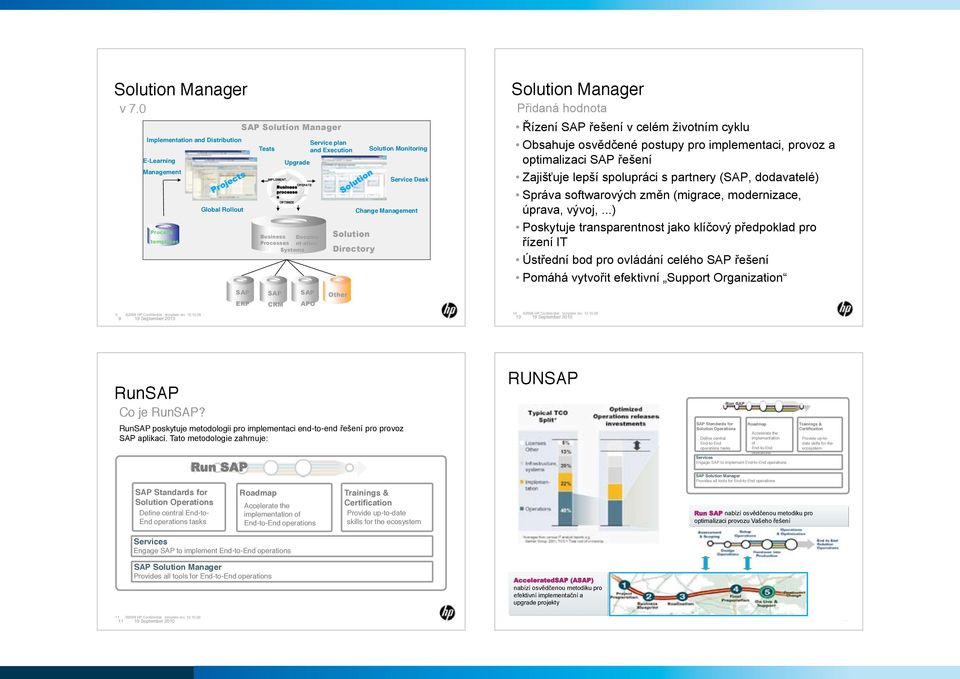Click the RunSAP poskytuje metodologii paragraph
The height and width of the screenshot is (679, 960).
click(261, 433)
